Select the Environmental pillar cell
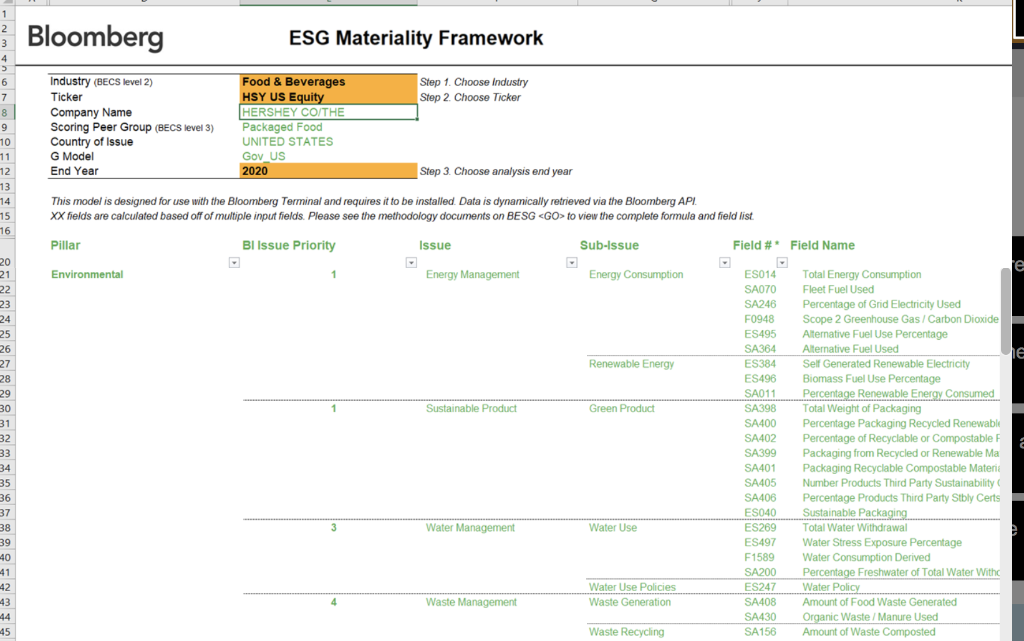This screenshot has width=1024, height=641. pyautogui.click(x=90, y=274)
